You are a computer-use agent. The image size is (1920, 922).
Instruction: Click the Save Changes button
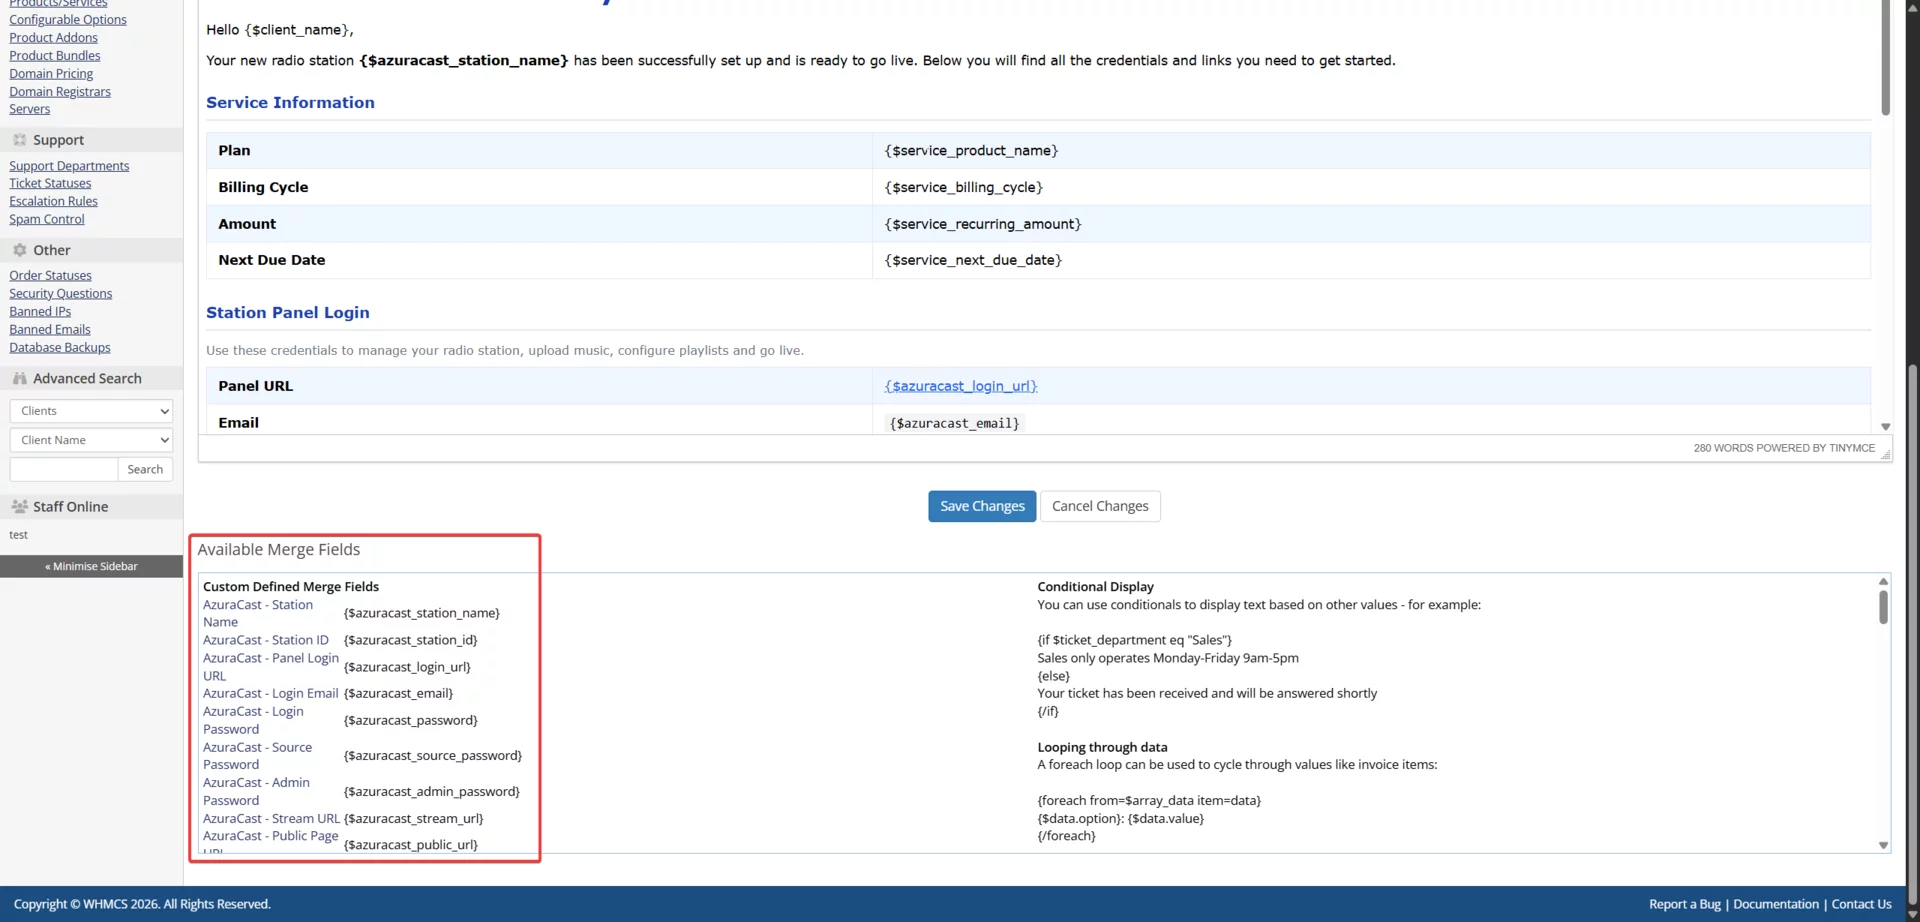click(x=981, y=506)
